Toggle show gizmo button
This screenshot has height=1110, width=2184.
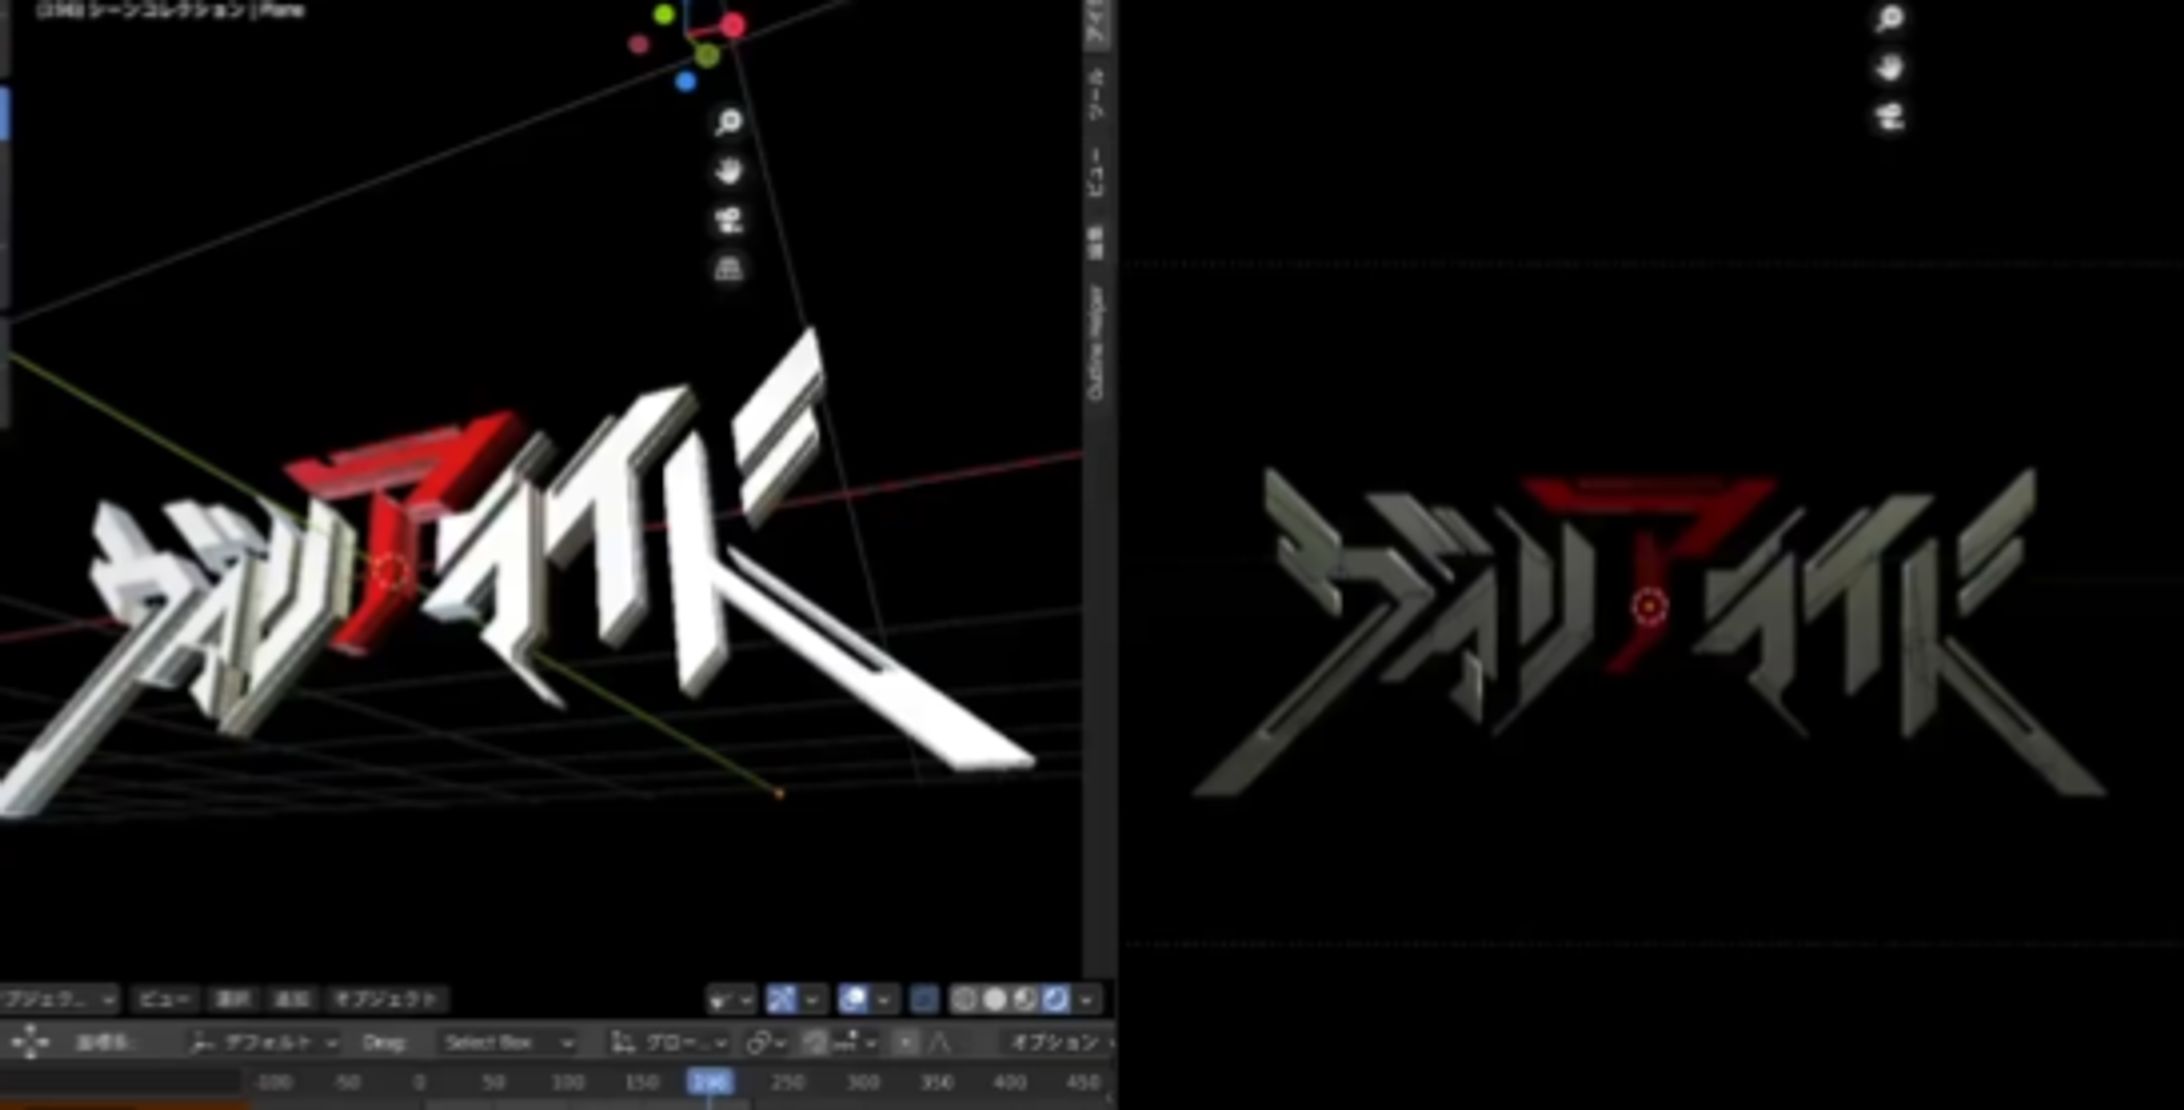pos(782,999)
